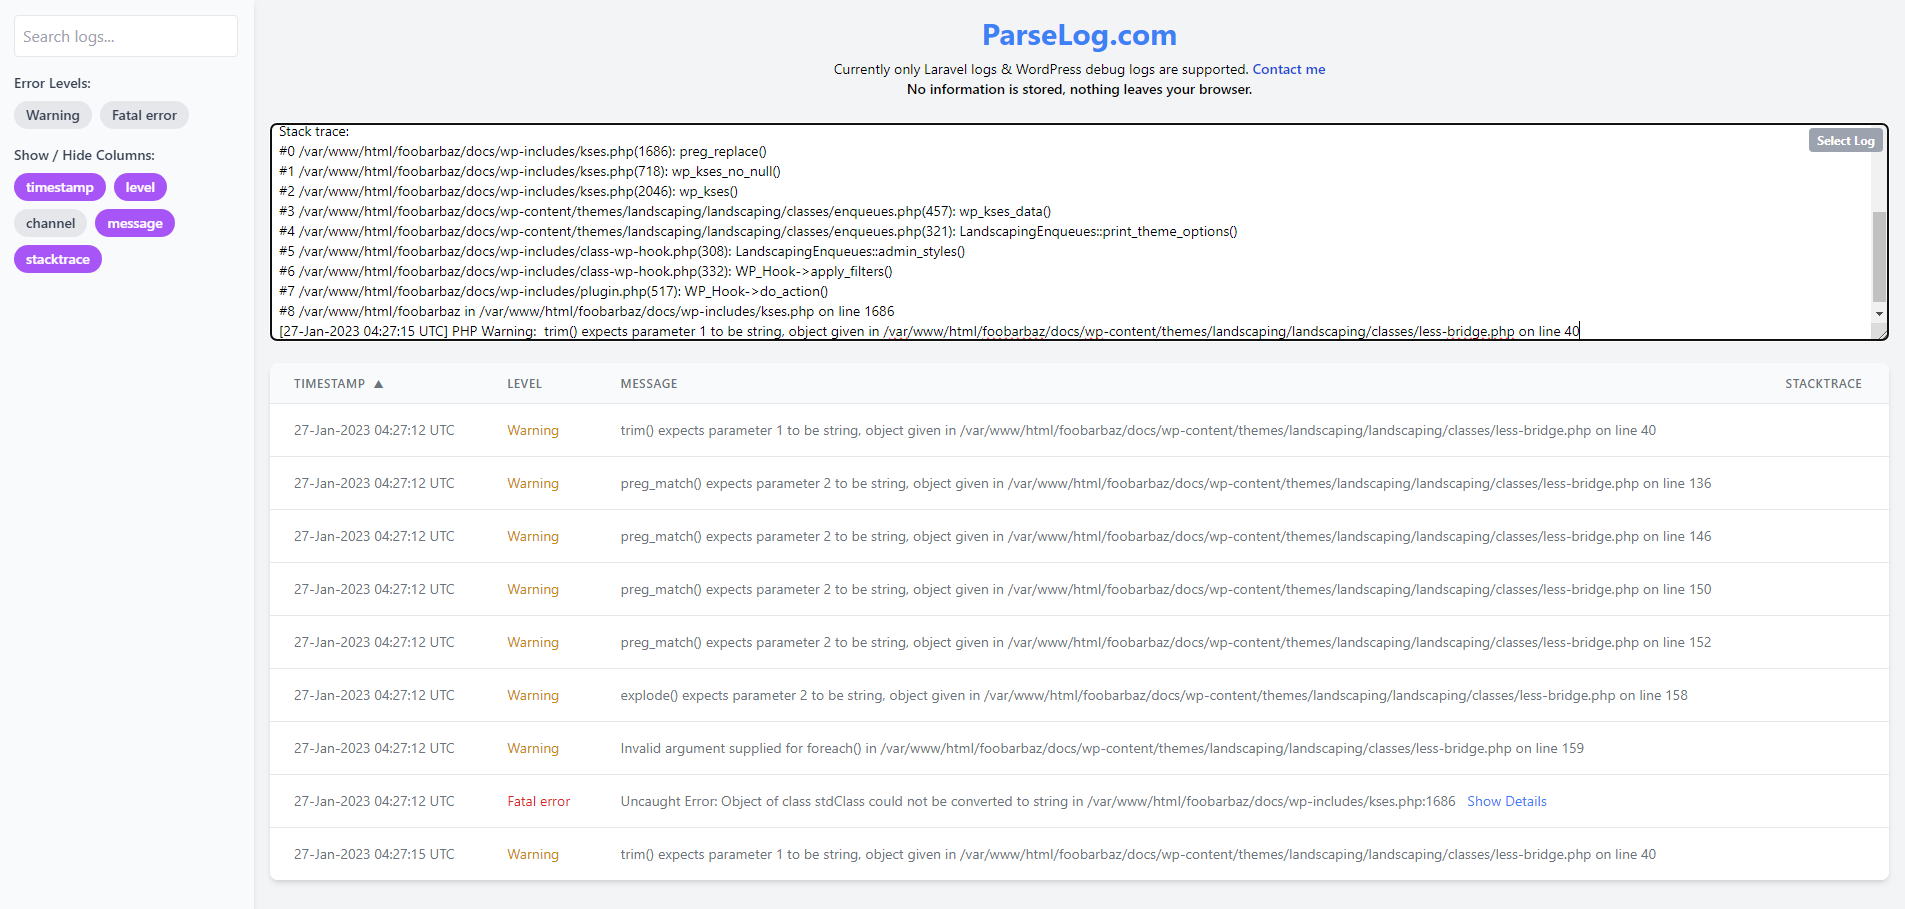Select the preg_match() message on line 146

(x=1165, y=536)
